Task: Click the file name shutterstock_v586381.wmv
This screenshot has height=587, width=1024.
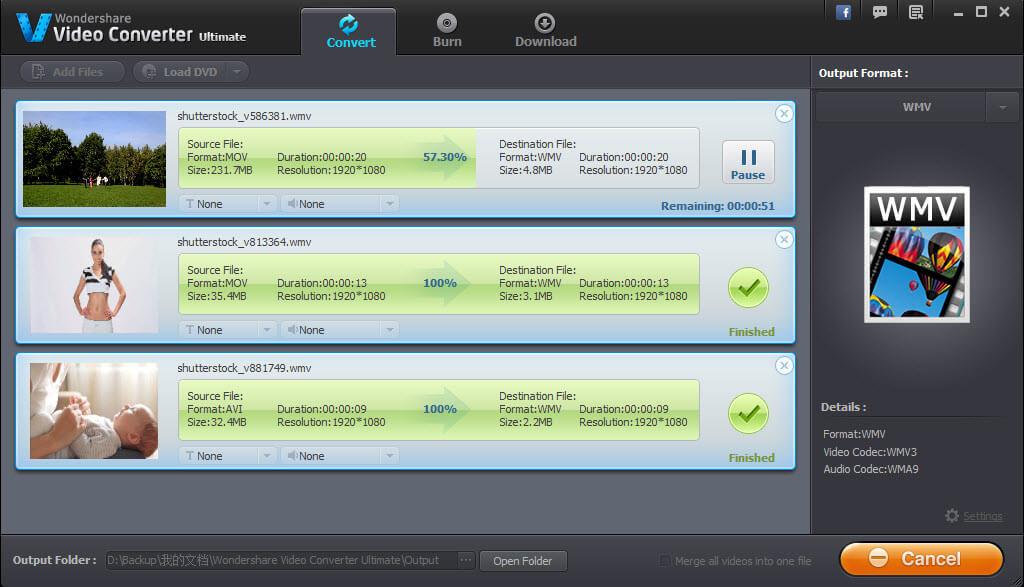Action: pyautogui.click(x=244, y=116)
